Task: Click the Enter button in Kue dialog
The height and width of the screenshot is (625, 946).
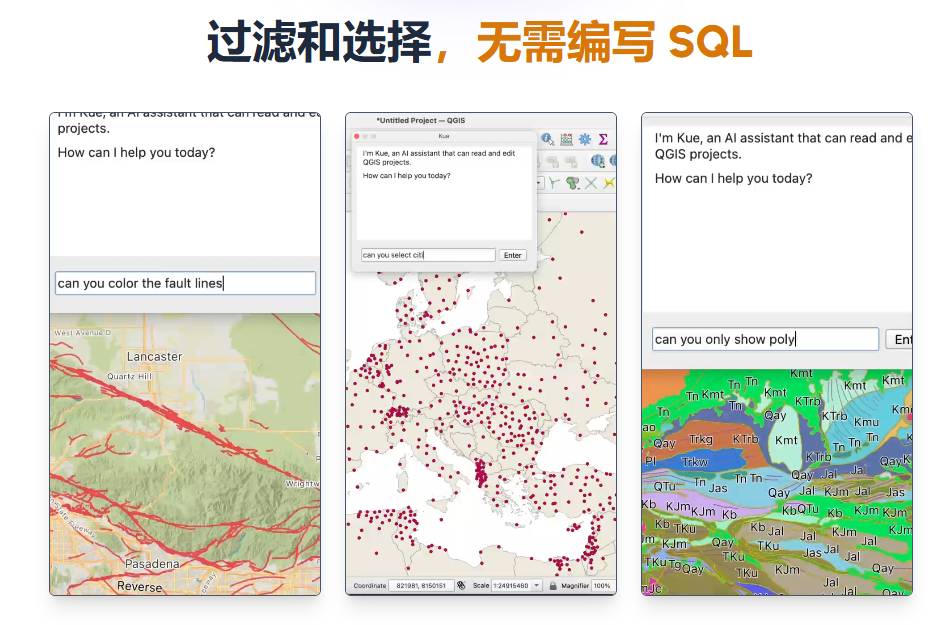Action: pyautogui.click(x=512, y=255)
